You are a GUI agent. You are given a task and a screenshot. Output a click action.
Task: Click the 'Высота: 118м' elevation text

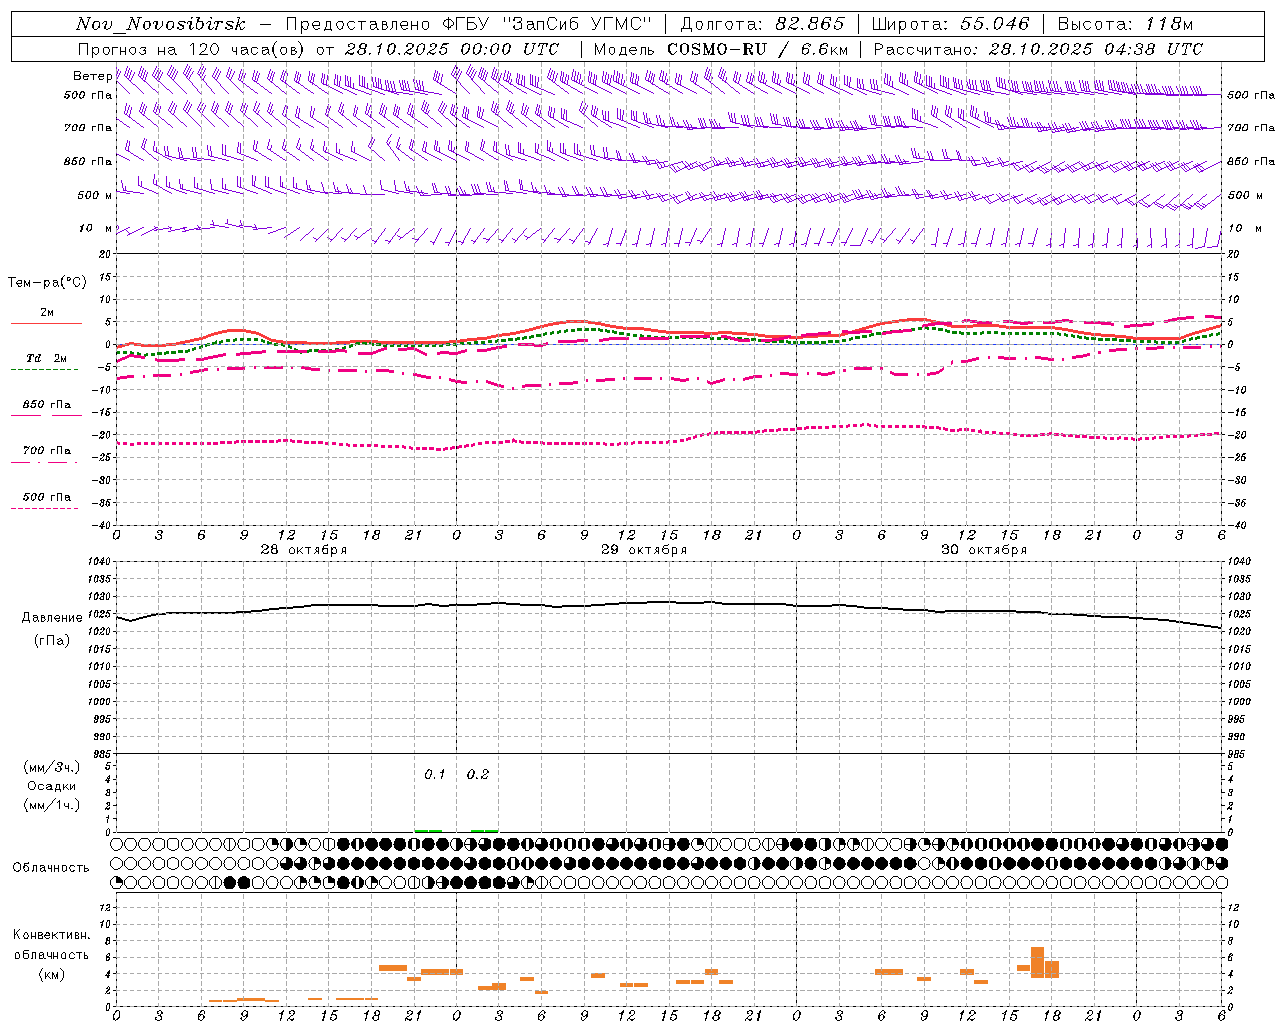coord(1125,24)
